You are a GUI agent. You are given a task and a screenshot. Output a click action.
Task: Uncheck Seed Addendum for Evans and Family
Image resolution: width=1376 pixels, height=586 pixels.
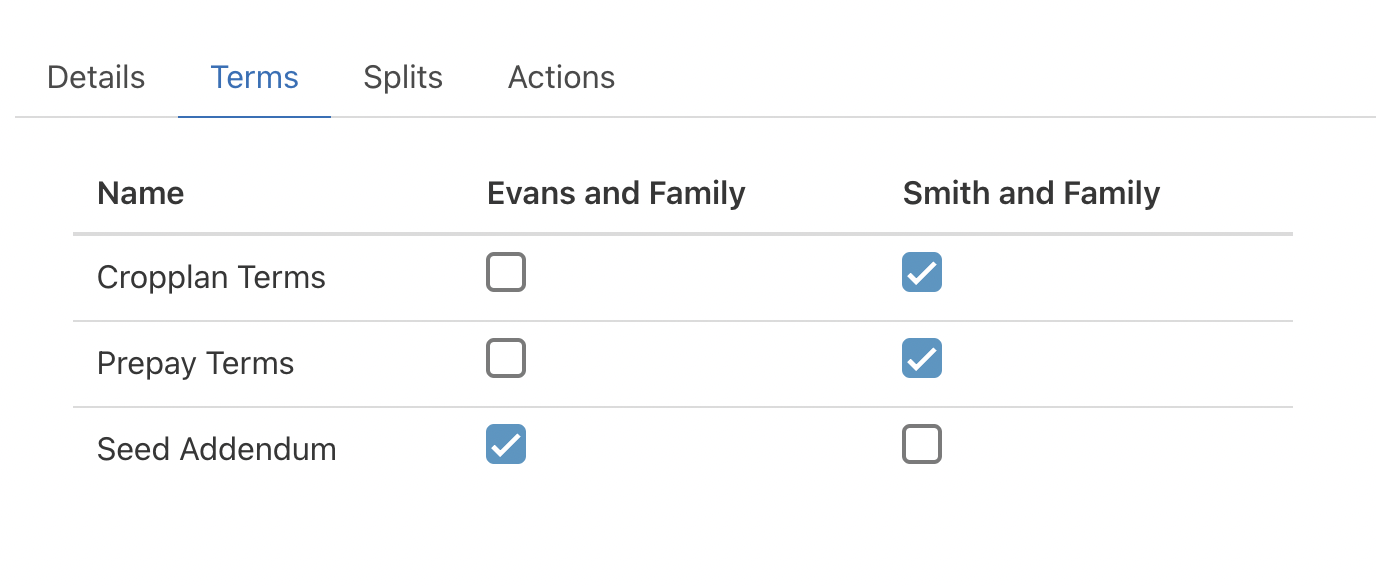(506, 444)
